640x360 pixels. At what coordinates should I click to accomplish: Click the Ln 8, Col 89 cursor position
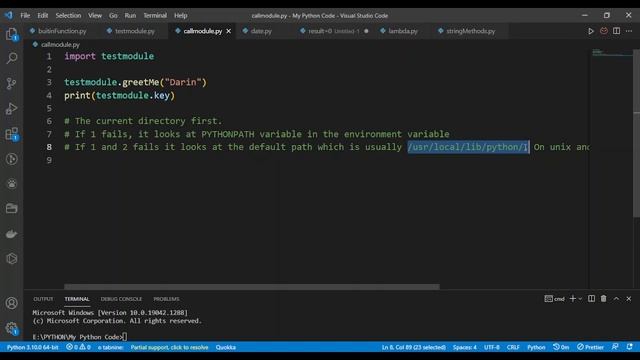pos(413,347)
